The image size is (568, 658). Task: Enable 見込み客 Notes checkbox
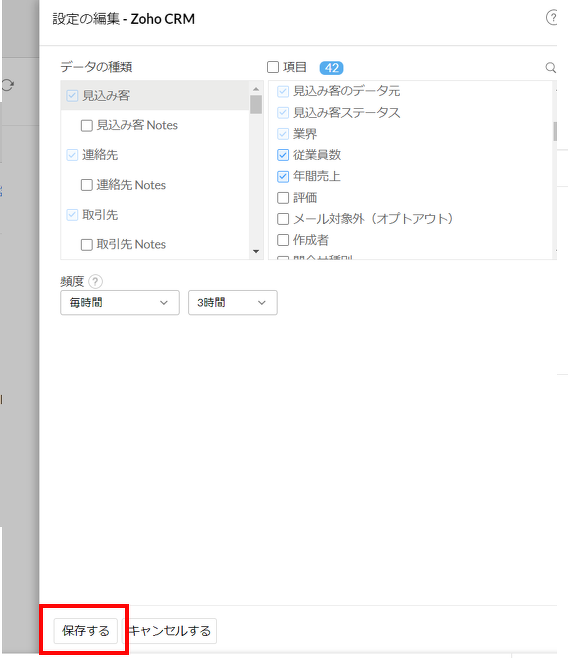click(x=86, y=125)
